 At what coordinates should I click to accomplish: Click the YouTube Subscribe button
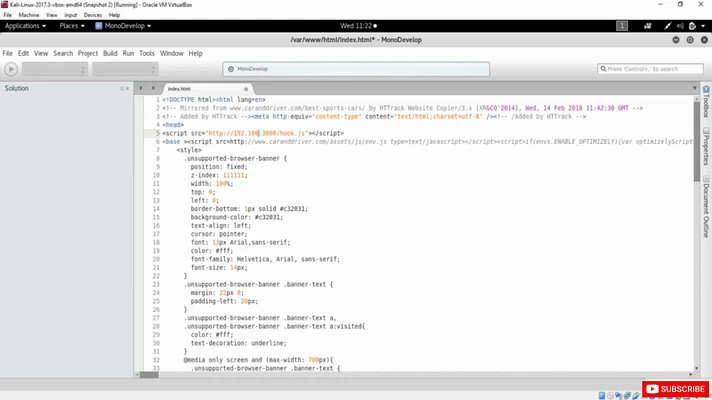point(675,389)
